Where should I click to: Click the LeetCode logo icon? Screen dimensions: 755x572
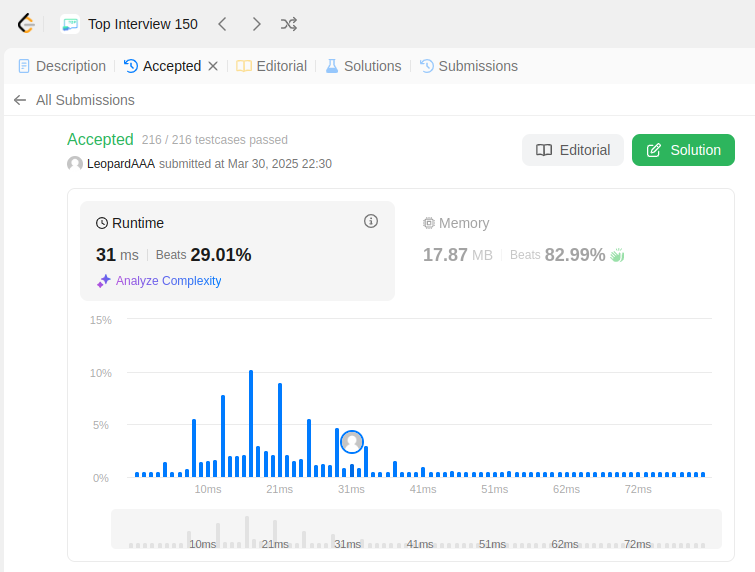pos(26,24)
